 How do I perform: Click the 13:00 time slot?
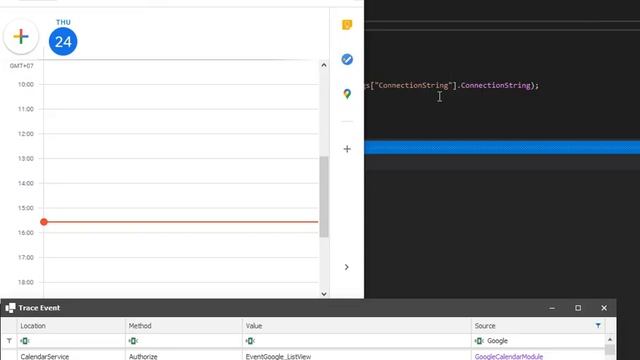tap(181, 171)
